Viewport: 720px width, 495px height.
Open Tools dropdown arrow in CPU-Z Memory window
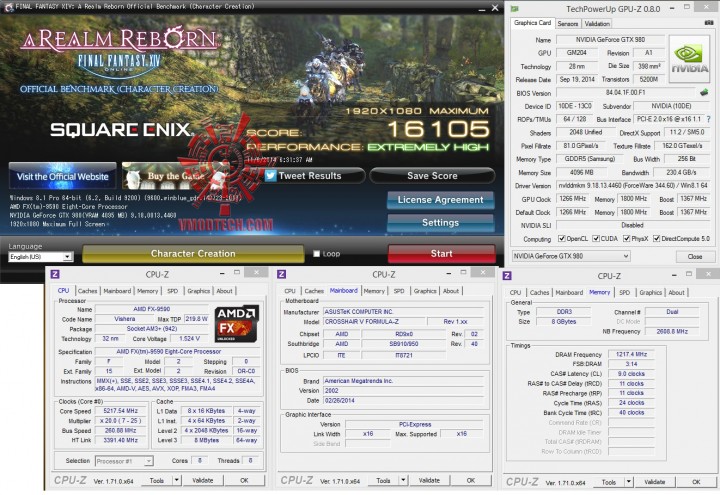pos(628,482)
